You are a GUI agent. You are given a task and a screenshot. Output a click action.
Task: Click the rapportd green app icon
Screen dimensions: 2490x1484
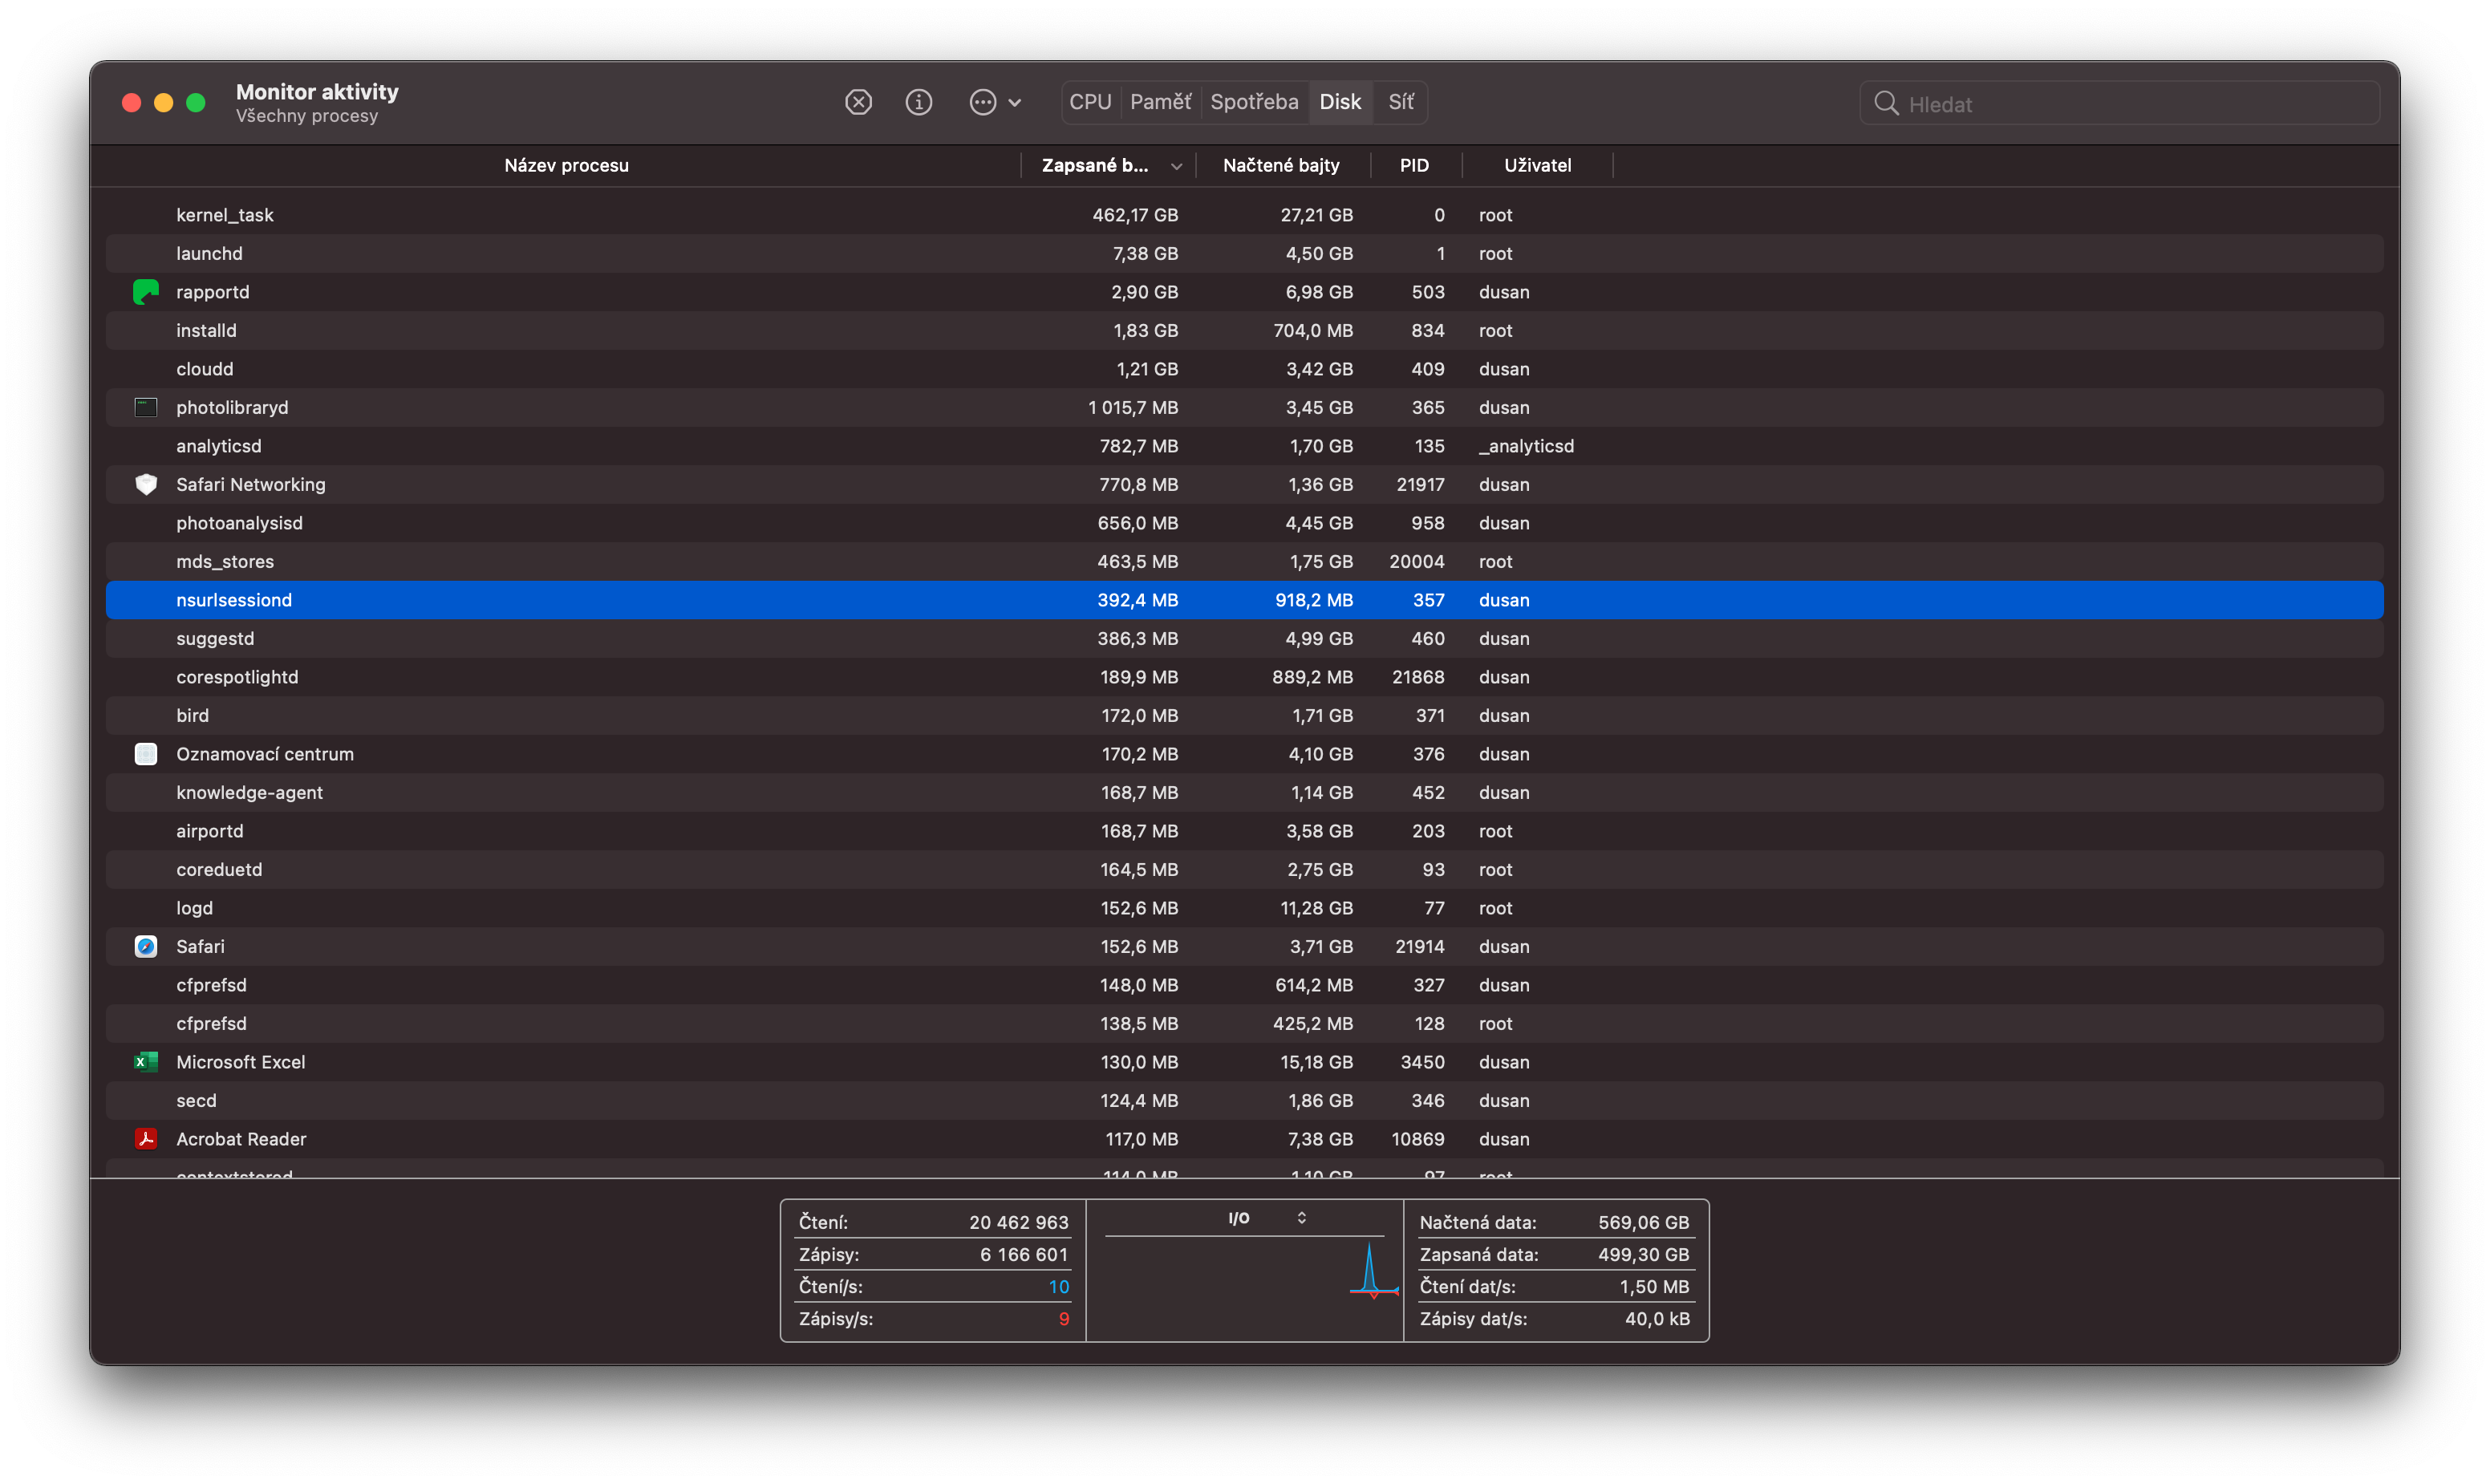[x=146, y=292]
